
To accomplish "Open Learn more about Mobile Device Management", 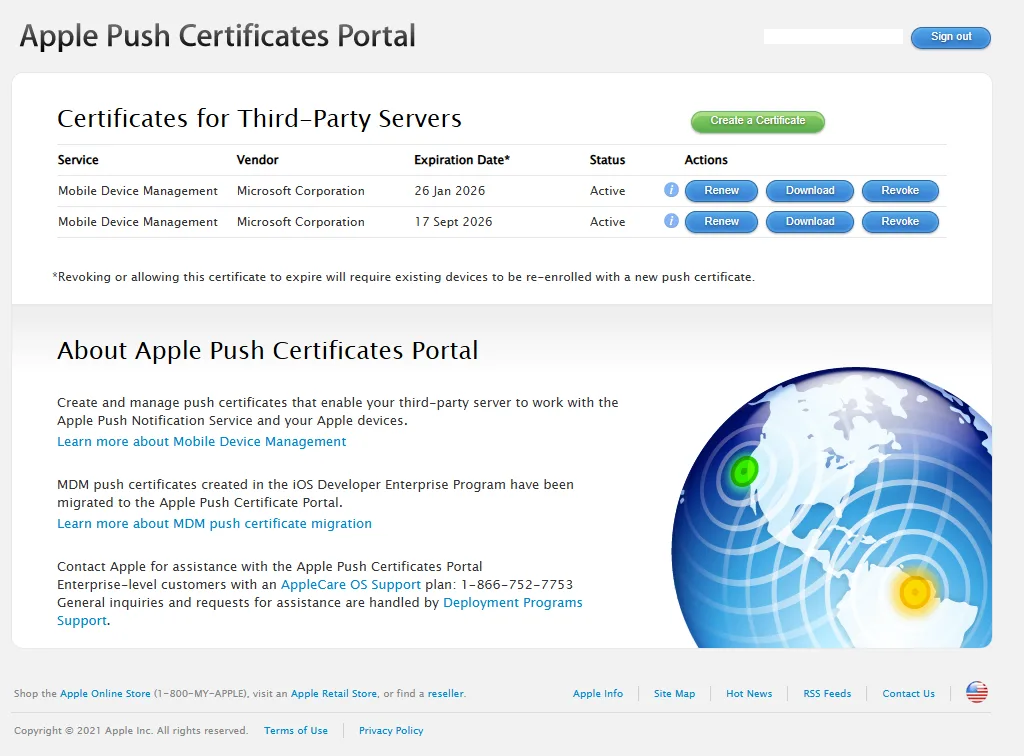I will pyautogui.click(x=202, y=441).
